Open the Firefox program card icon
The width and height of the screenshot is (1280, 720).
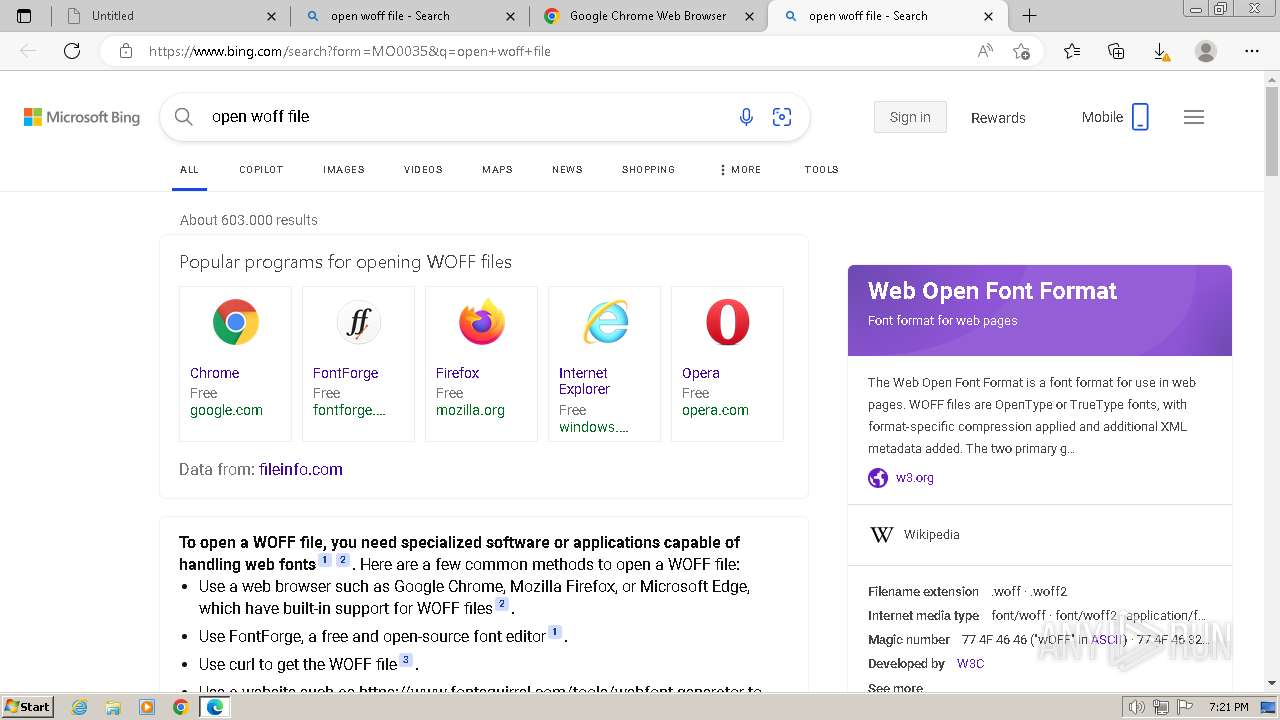(481, 322)
